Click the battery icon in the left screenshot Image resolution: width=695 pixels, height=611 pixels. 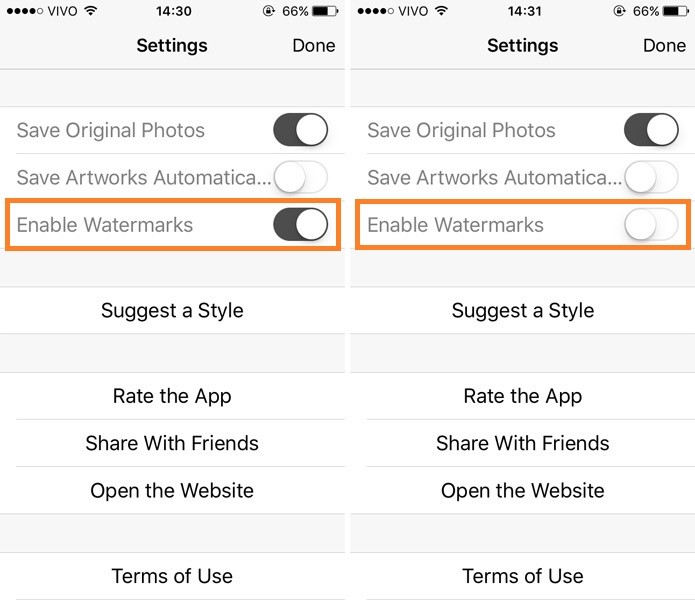(x=325, y=12)
